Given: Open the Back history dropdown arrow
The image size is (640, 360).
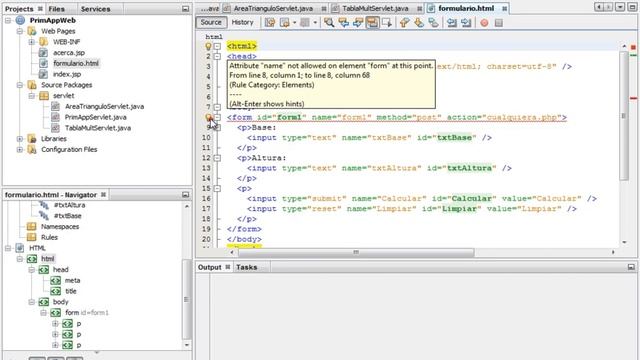Looking at the screenshot, I should [x=294, y=22].
